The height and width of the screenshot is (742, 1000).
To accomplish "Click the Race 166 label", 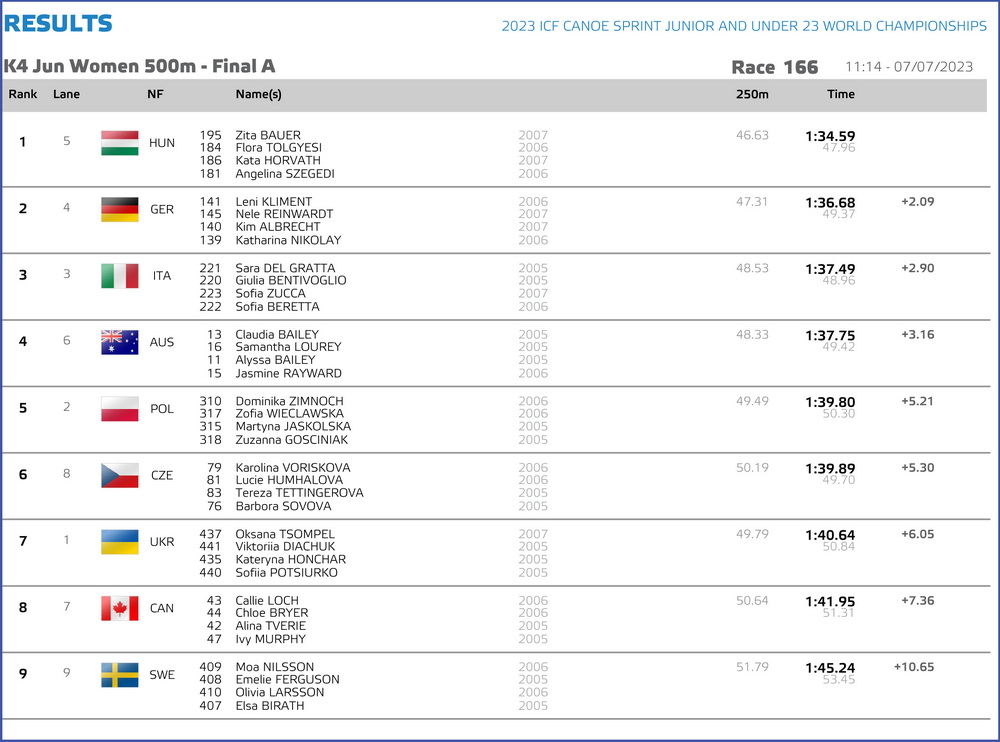I will (774, 67).
